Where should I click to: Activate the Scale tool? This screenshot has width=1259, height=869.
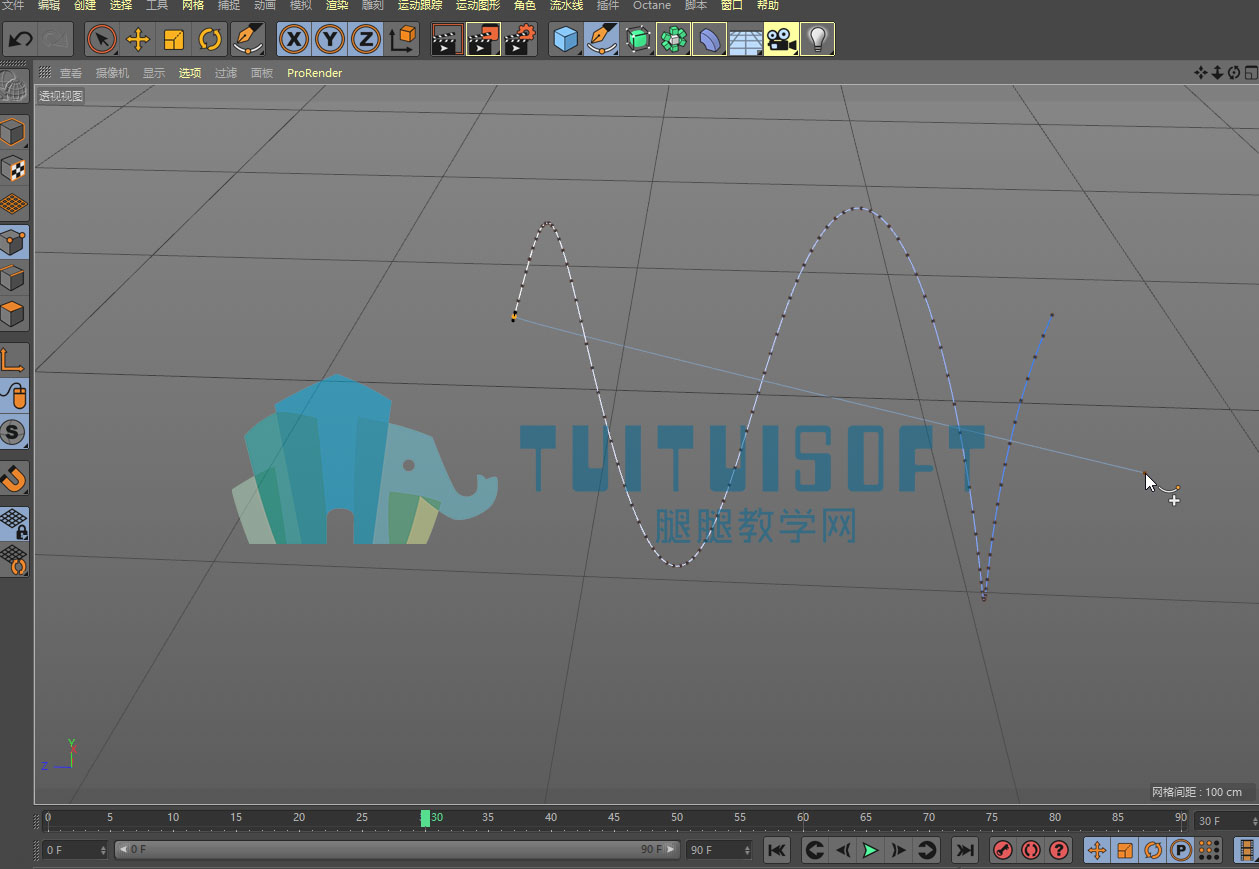pyautogui.click(x=174, y=40)
